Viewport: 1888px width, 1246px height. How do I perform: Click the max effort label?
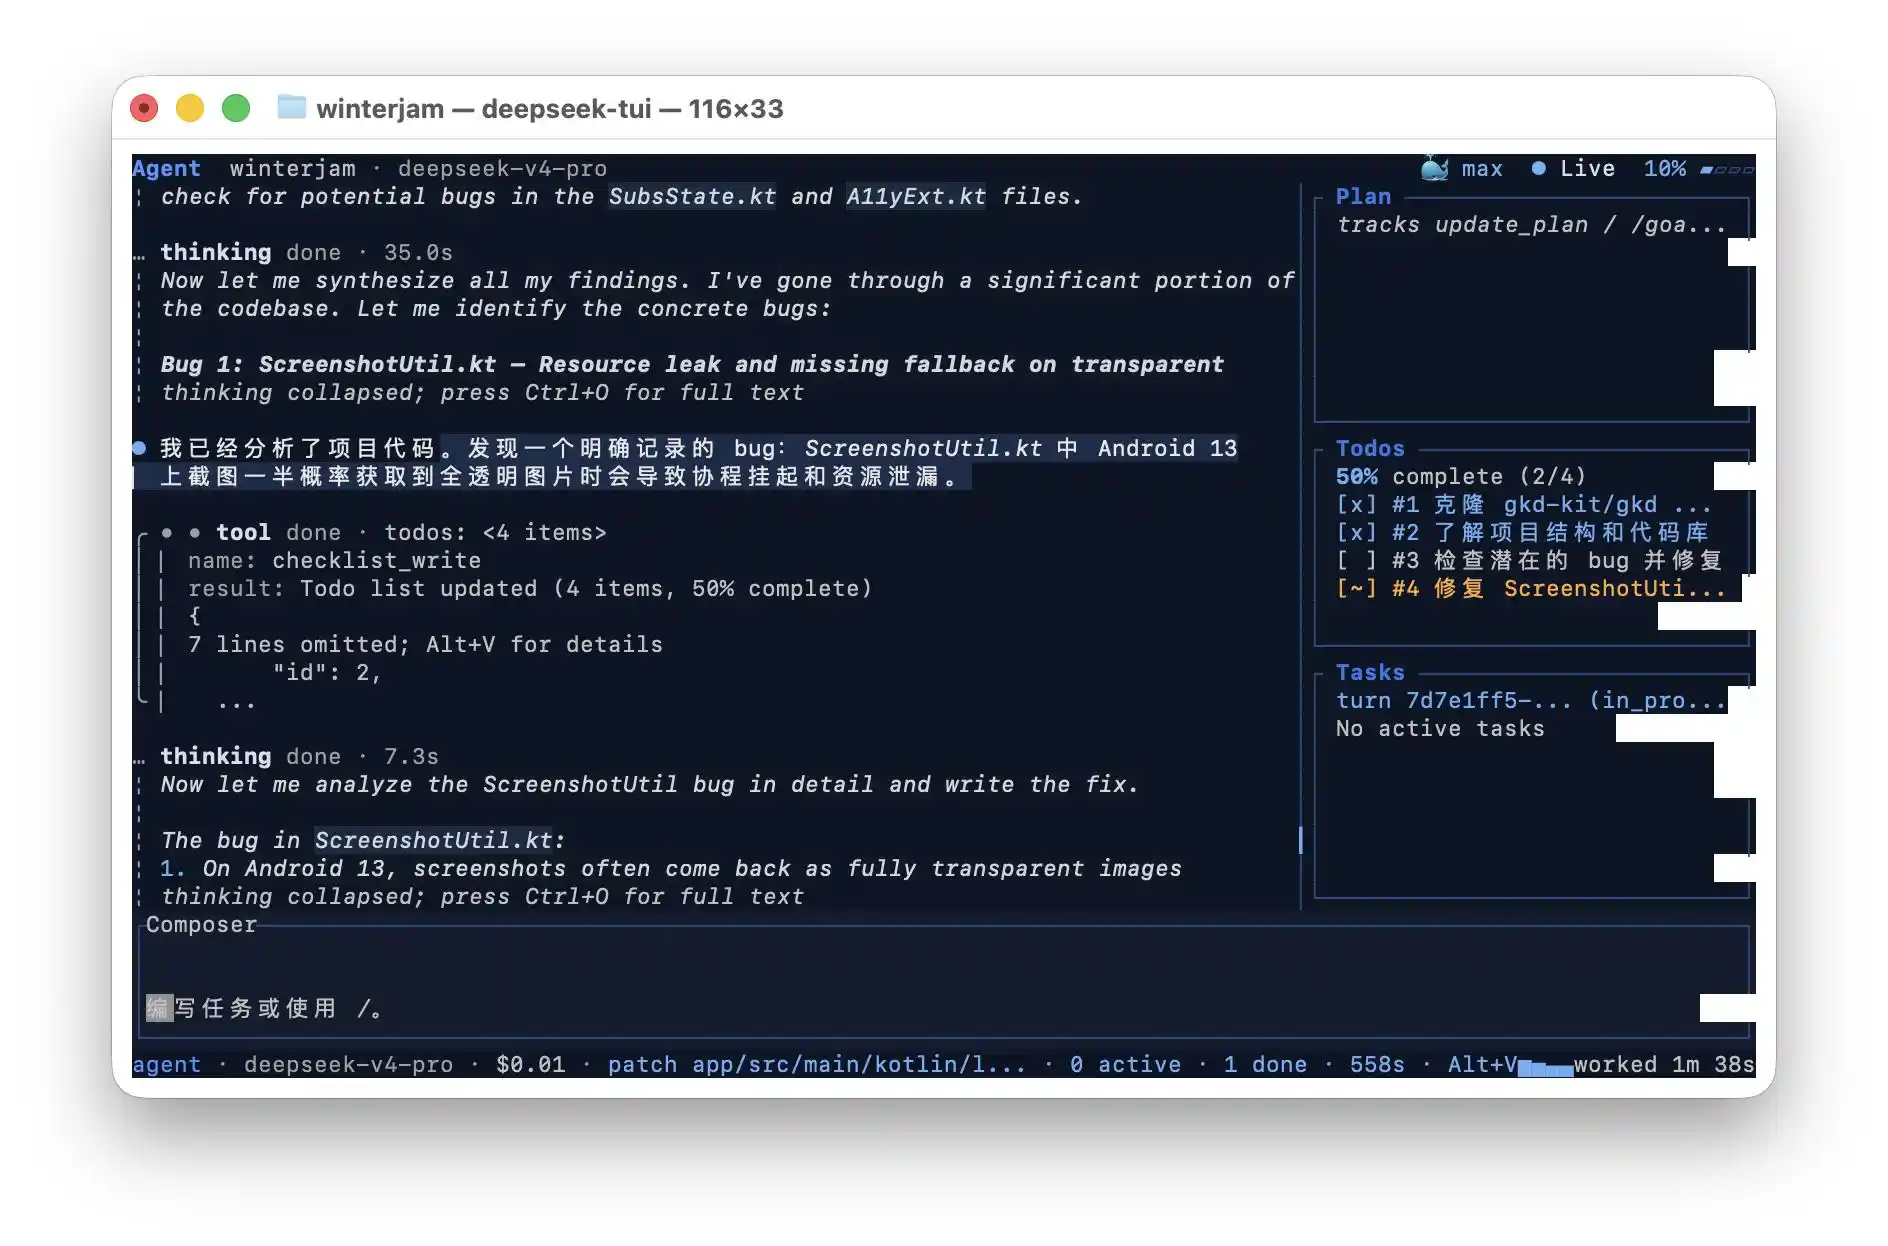1482,168
